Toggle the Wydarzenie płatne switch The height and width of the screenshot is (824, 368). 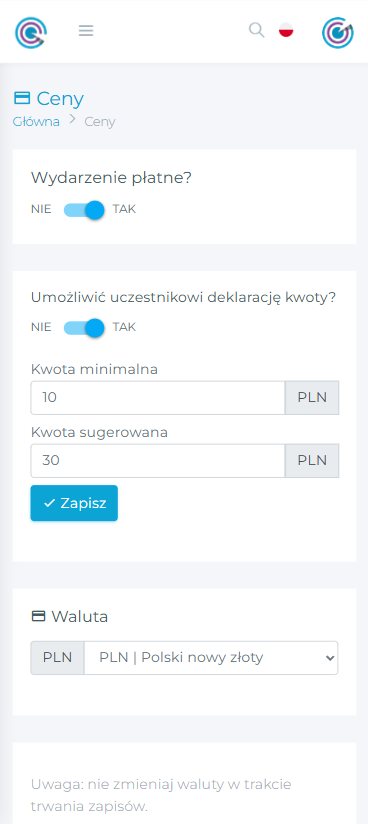coord(84,210)
